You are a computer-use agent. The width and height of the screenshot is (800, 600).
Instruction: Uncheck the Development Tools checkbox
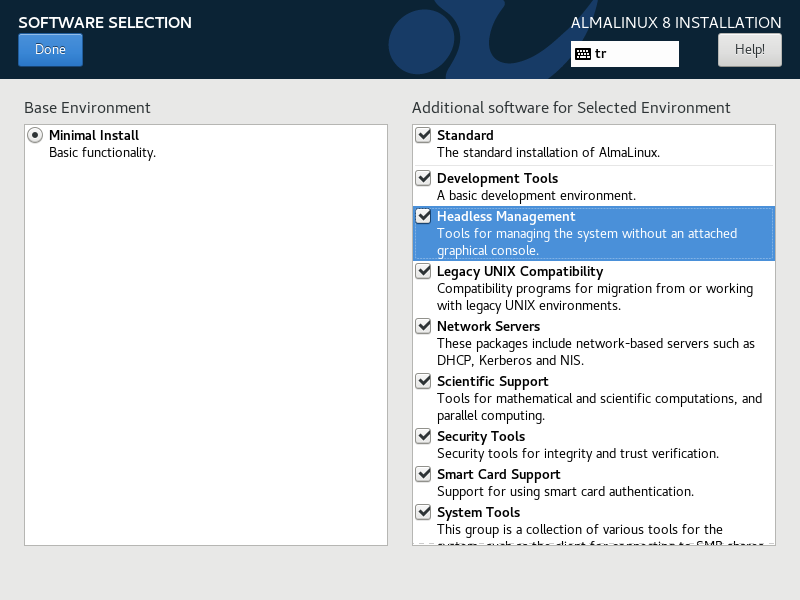[x=423, y=178]
